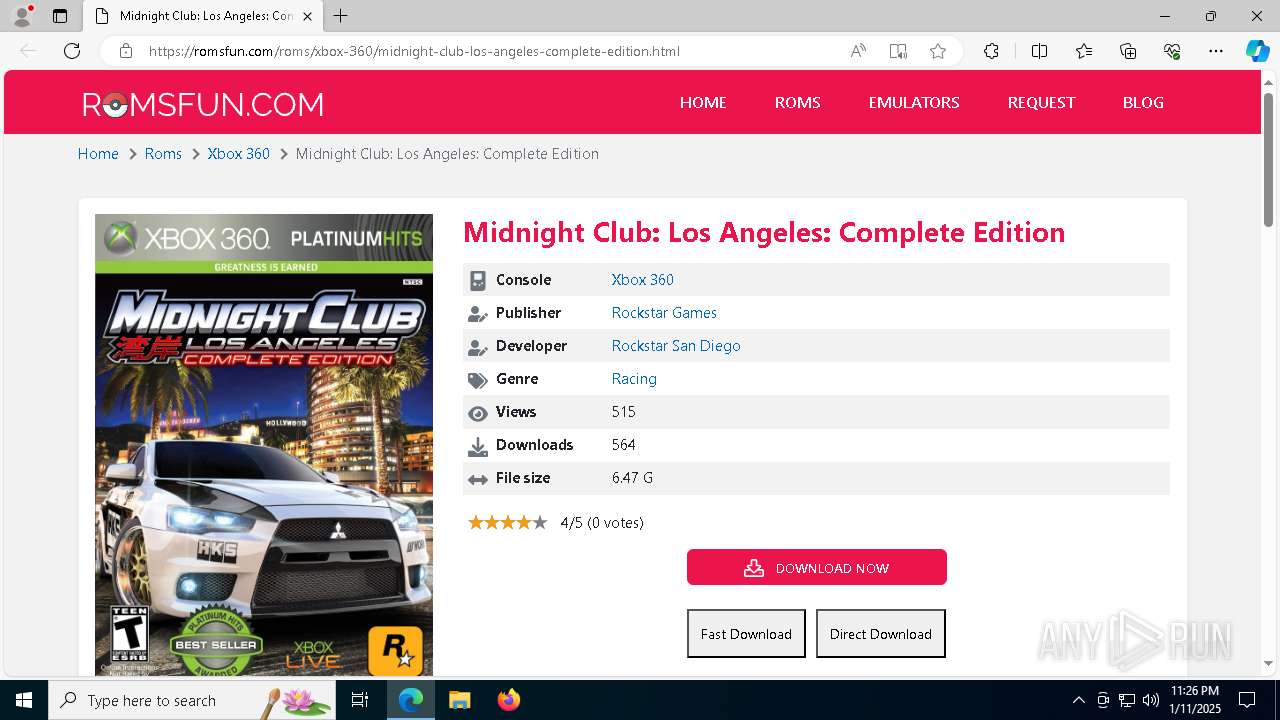Click the Fast Download button
This screenshot has height=720, width=1280.
[746, 634]
